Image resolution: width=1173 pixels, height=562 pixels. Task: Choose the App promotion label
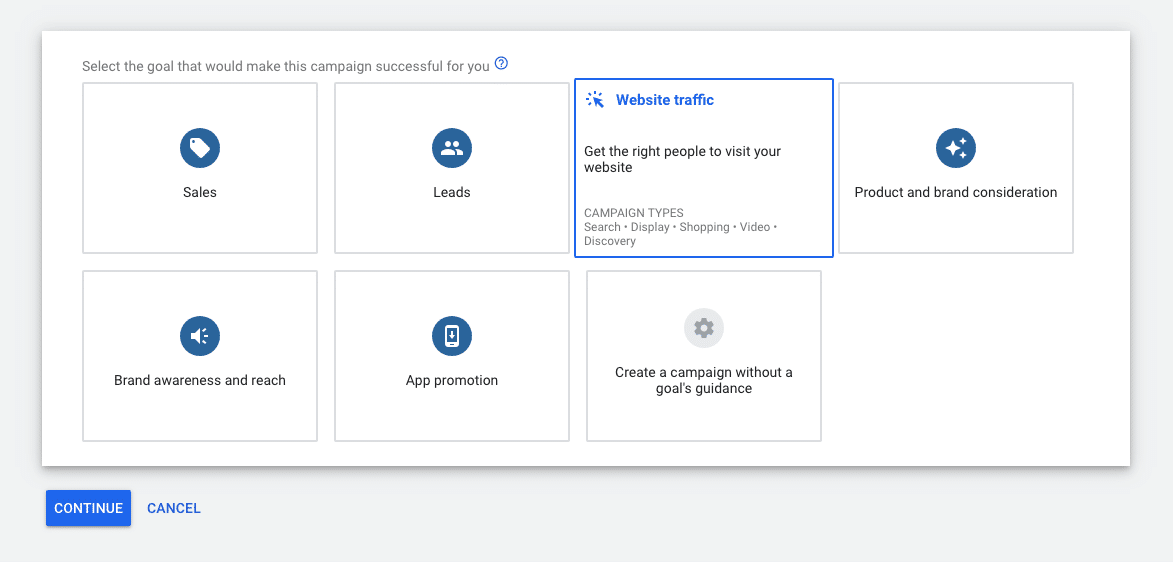[452, 380]
